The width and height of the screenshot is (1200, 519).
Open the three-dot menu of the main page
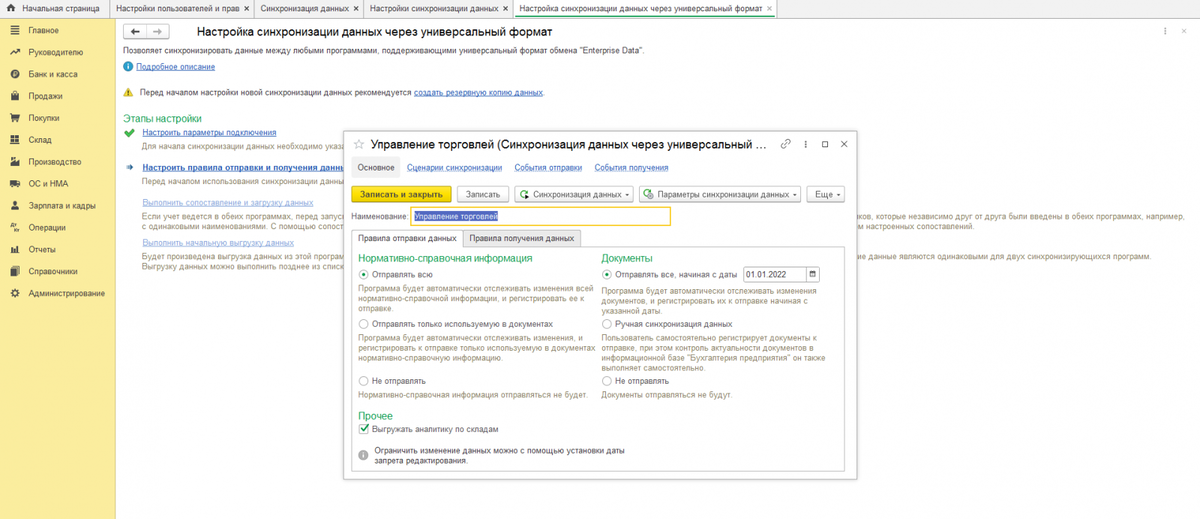tap(1167, 32)
